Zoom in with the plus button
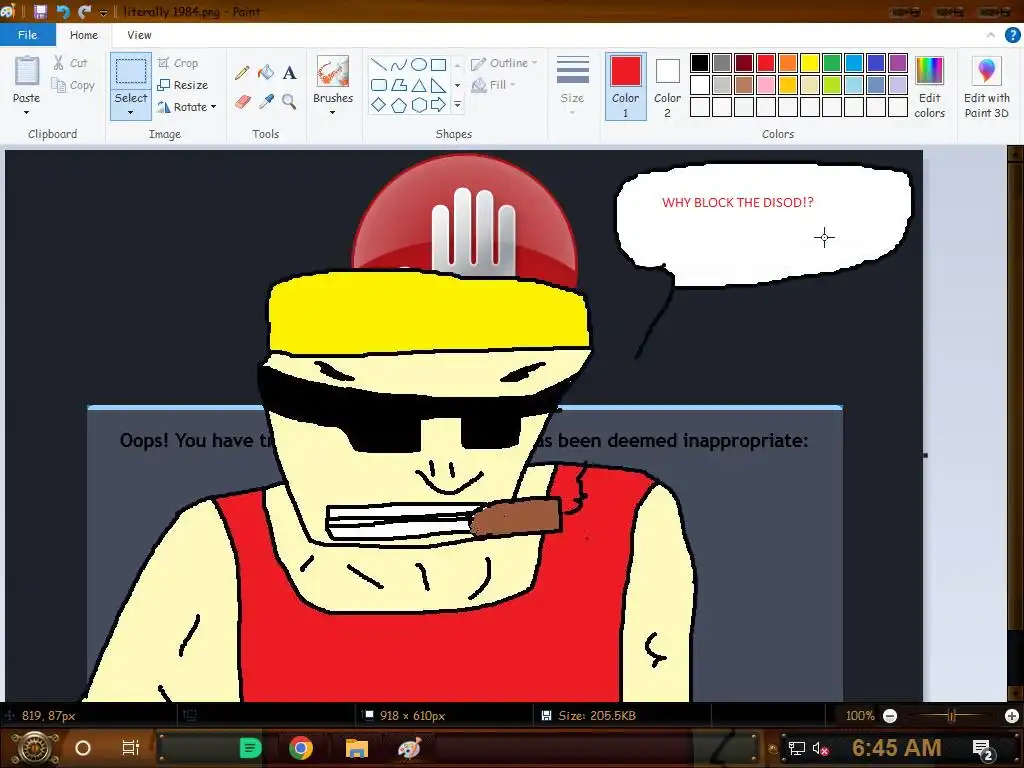 tap(1012, 716)
